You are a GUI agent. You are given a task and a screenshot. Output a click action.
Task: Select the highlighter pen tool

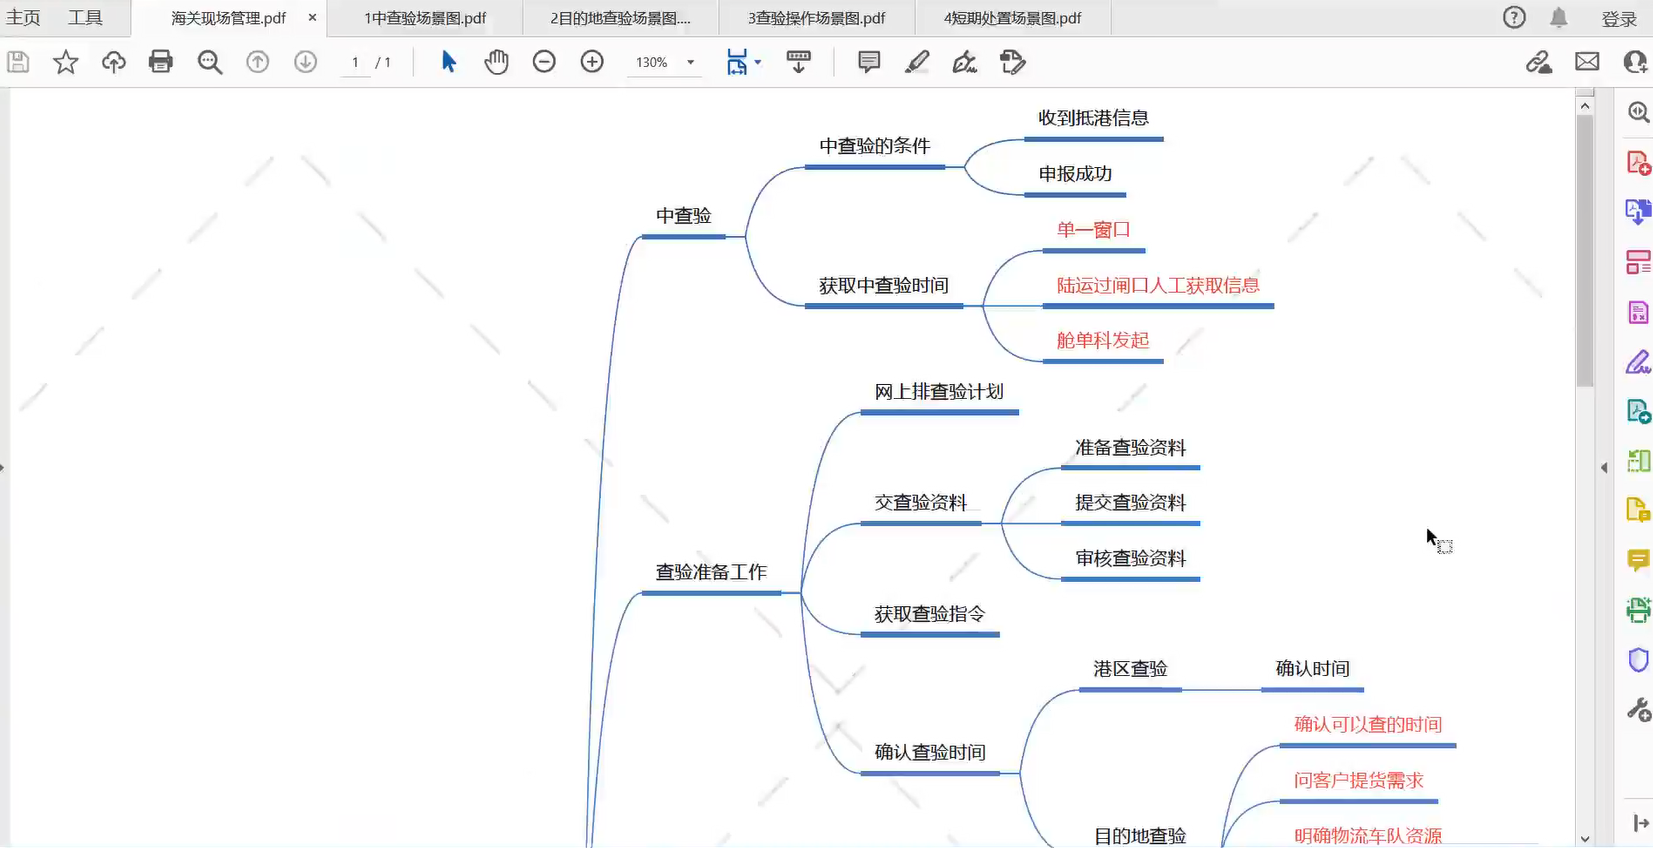pos(917,62)
